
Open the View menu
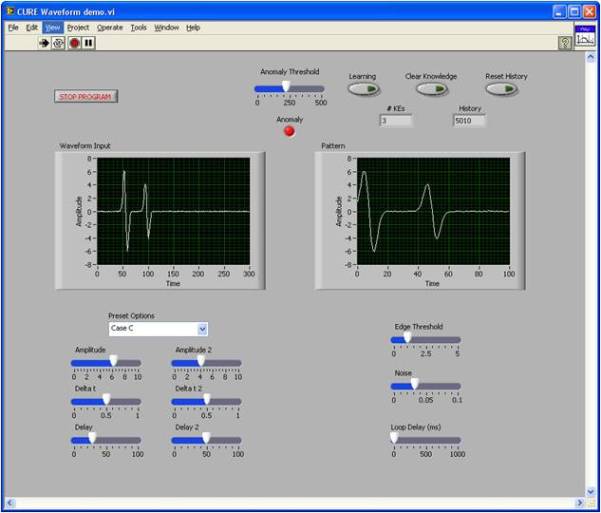pyautogui.click(x=52, y=27)
